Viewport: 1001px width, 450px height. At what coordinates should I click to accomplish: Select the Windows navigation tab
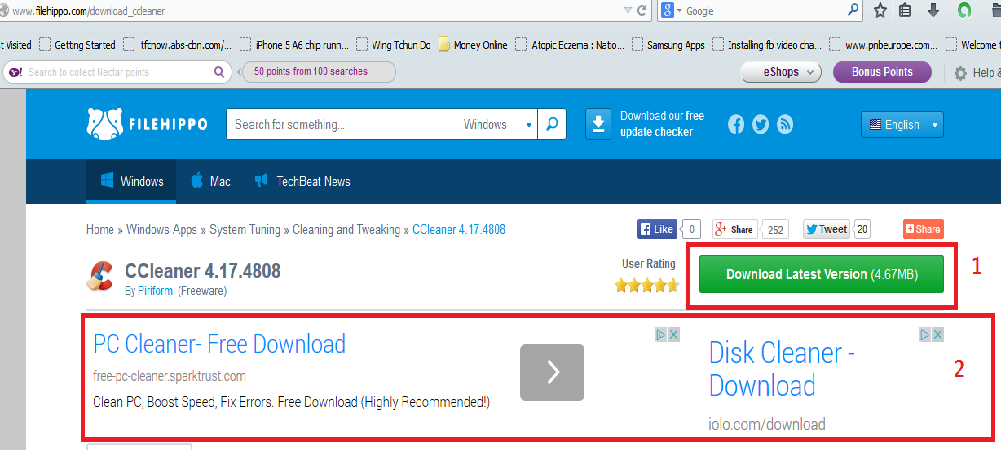131,181
